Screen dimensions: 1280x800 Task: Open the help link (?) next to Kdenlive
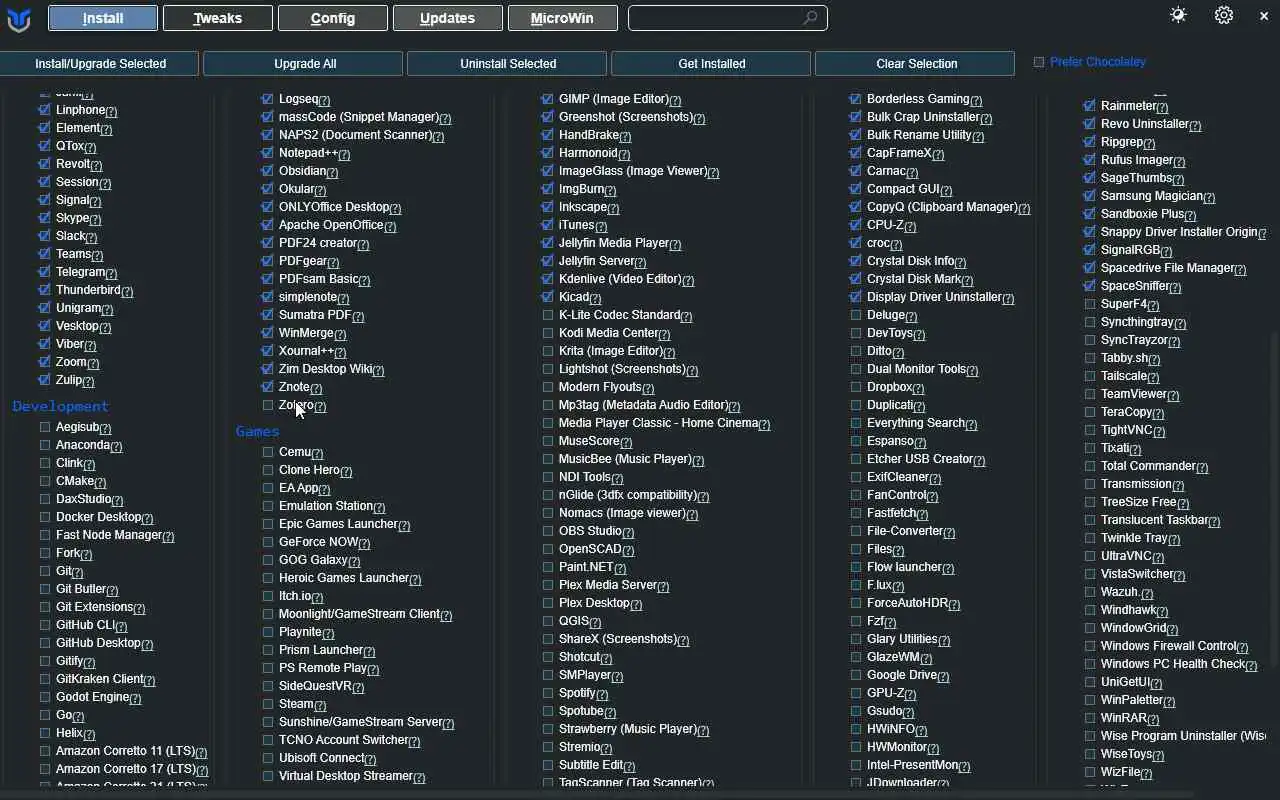point(688,280)
